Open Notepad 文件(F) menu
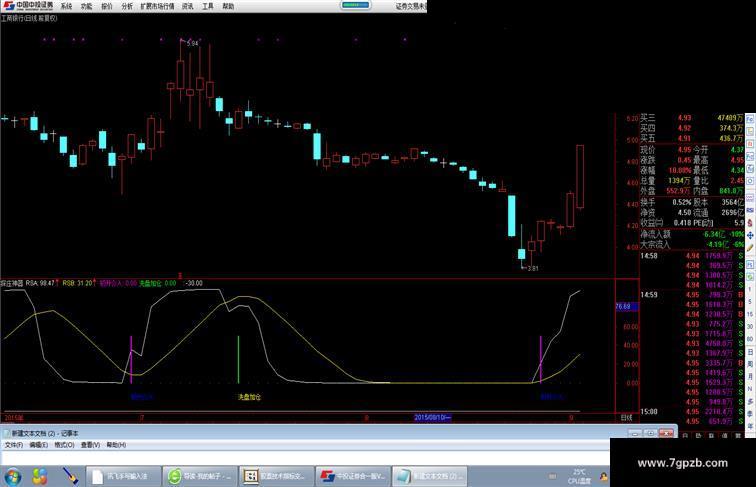Image resolution: width=756 pixels, height=487 pixels. click(x=14, y=445)
